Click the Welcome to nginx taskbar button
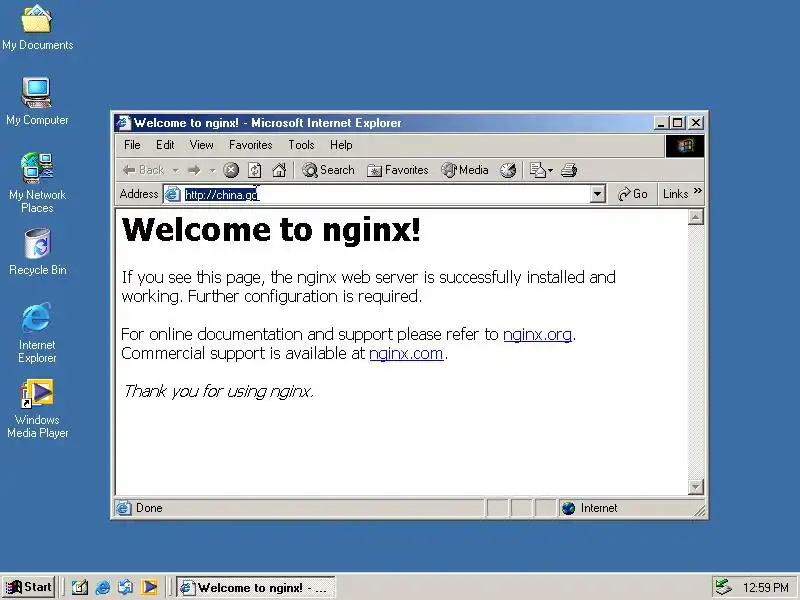 (x=256, y=587)
